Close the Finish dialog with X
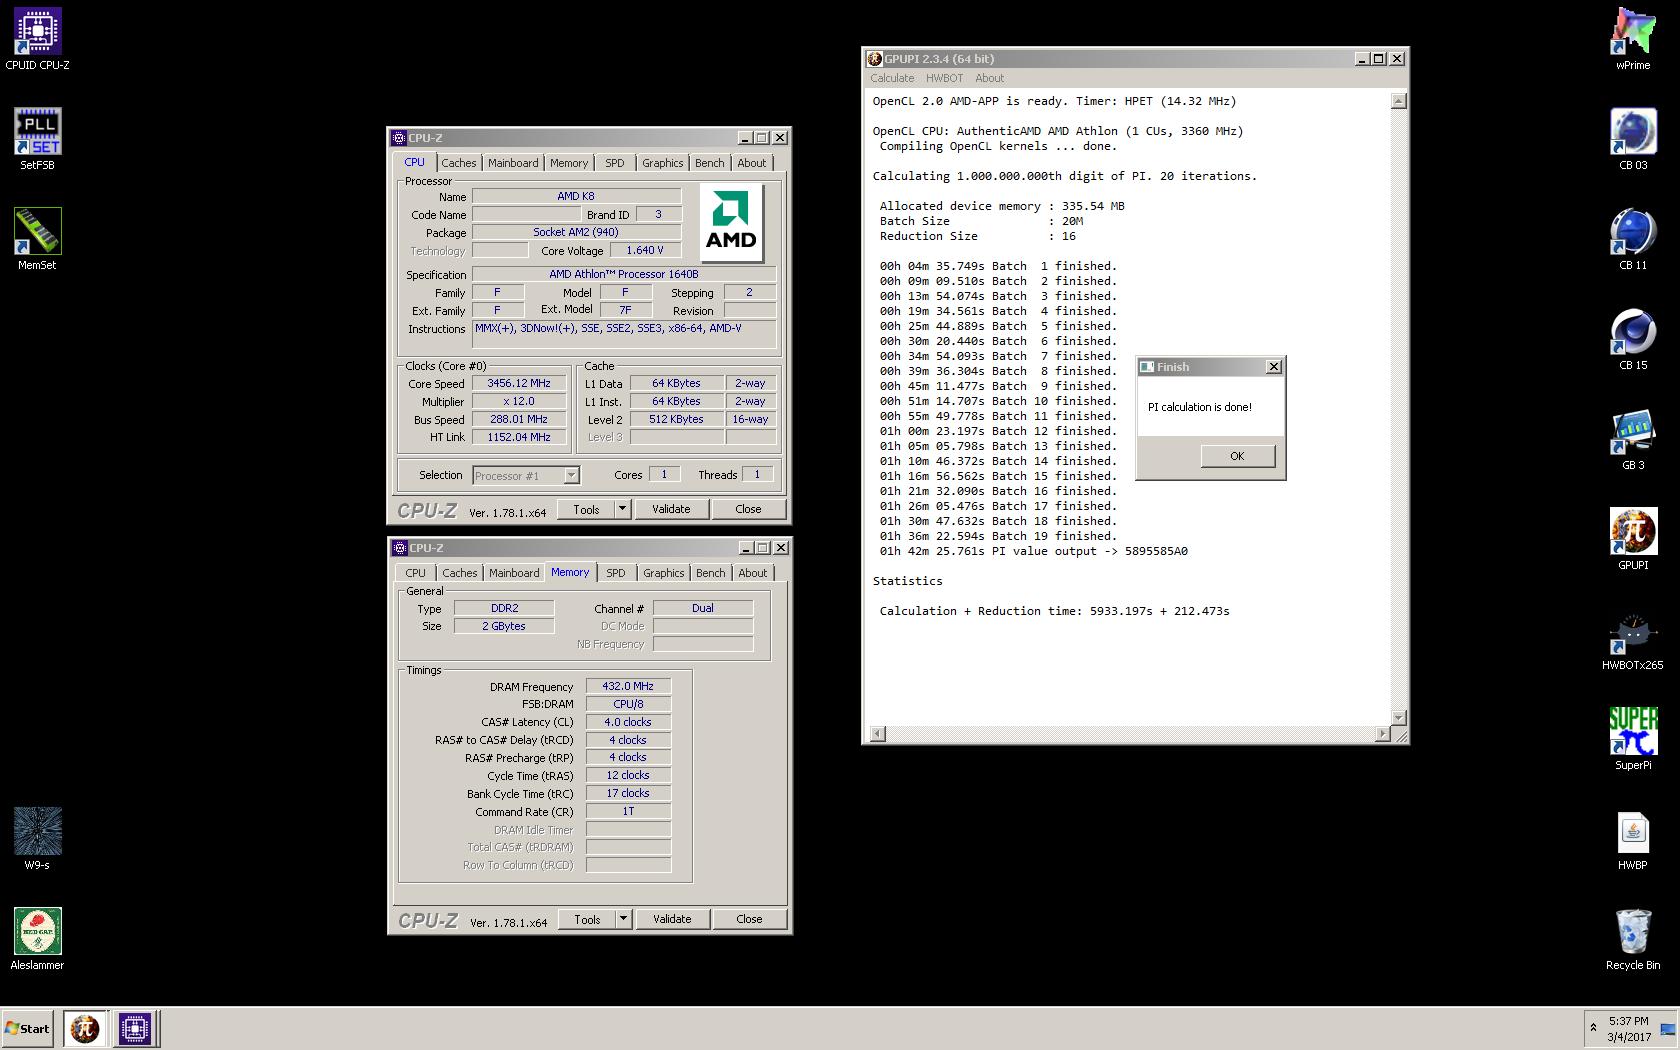1680x1050 pixels. click(x=1274, y=367)
